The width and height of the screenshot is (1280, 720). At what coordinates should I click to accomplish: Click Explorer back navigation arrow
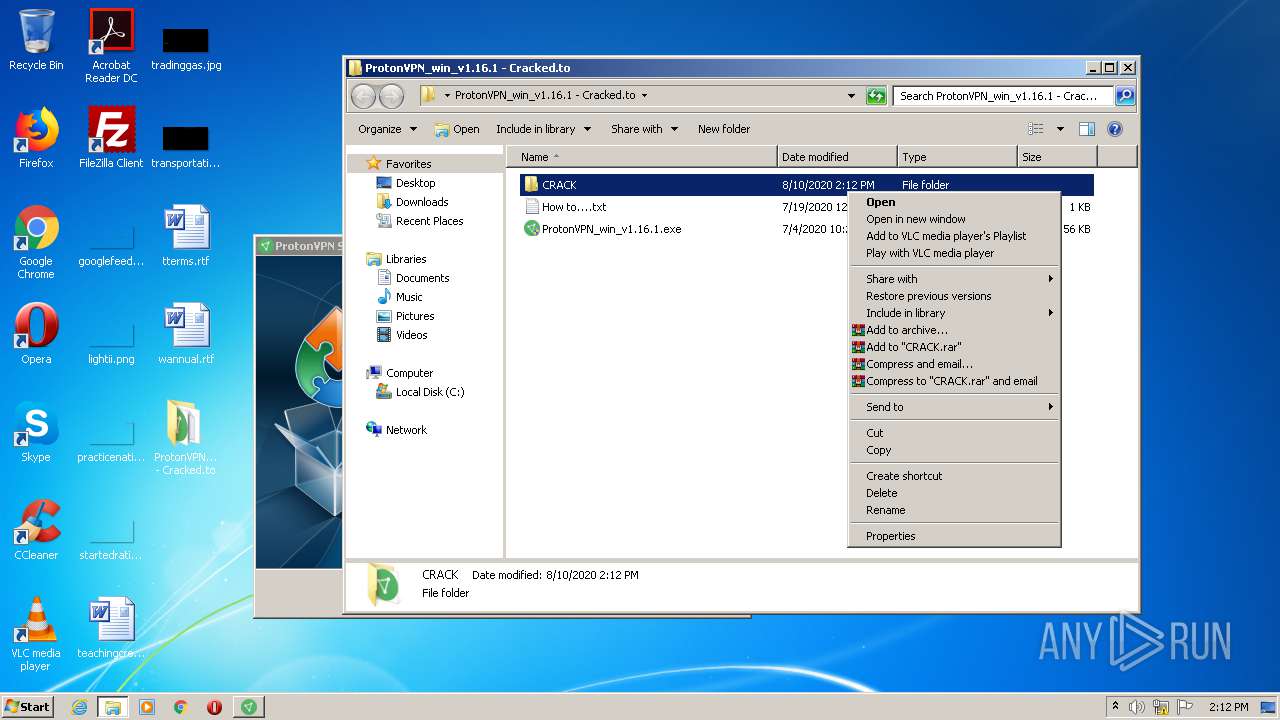(363, 96)
